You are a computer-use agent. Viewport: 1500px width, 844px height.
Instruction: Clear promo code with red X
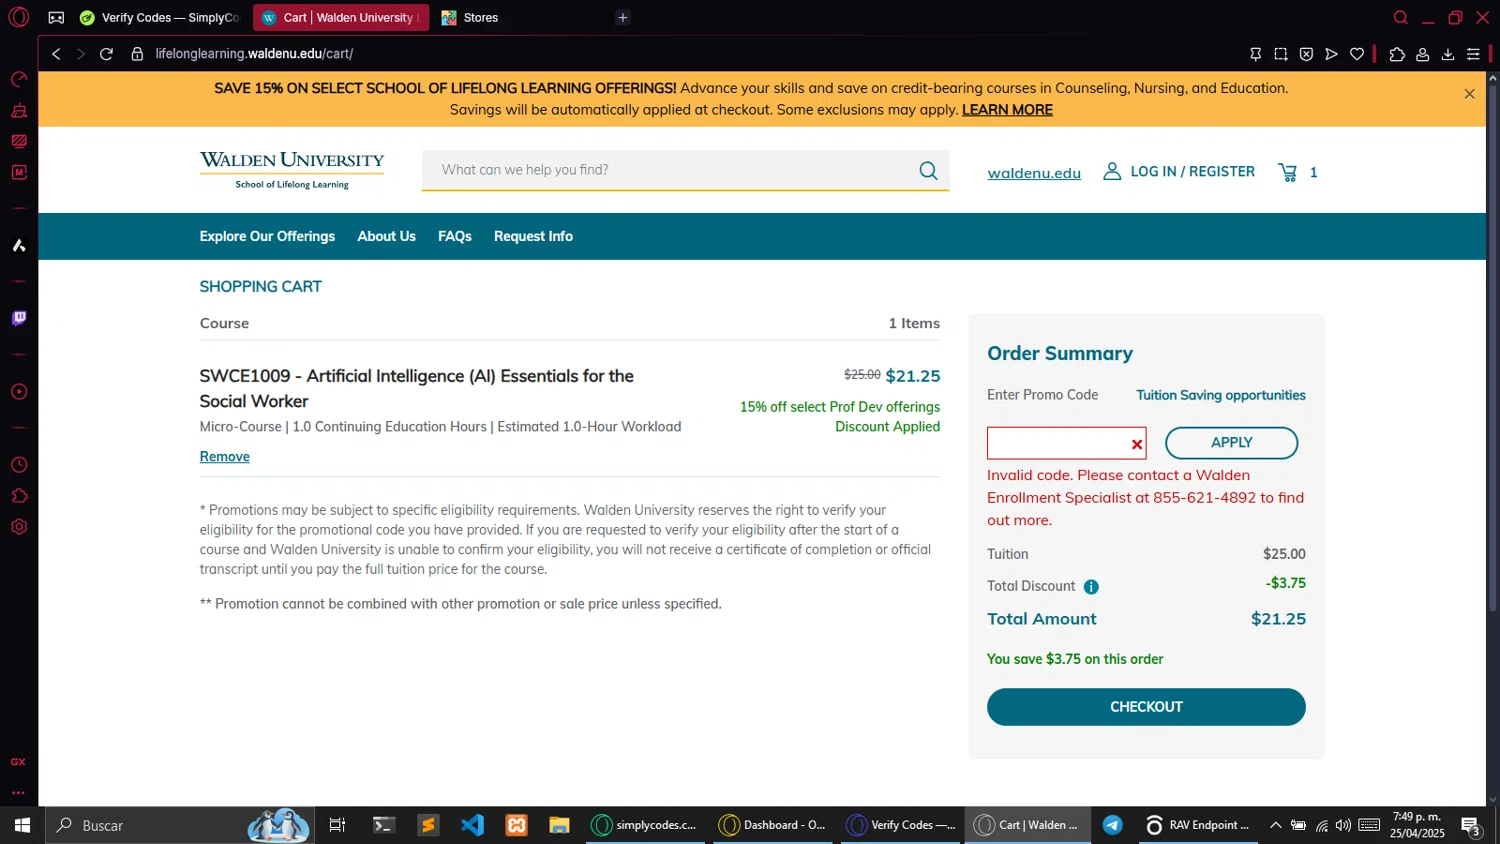click(1137, 444)
